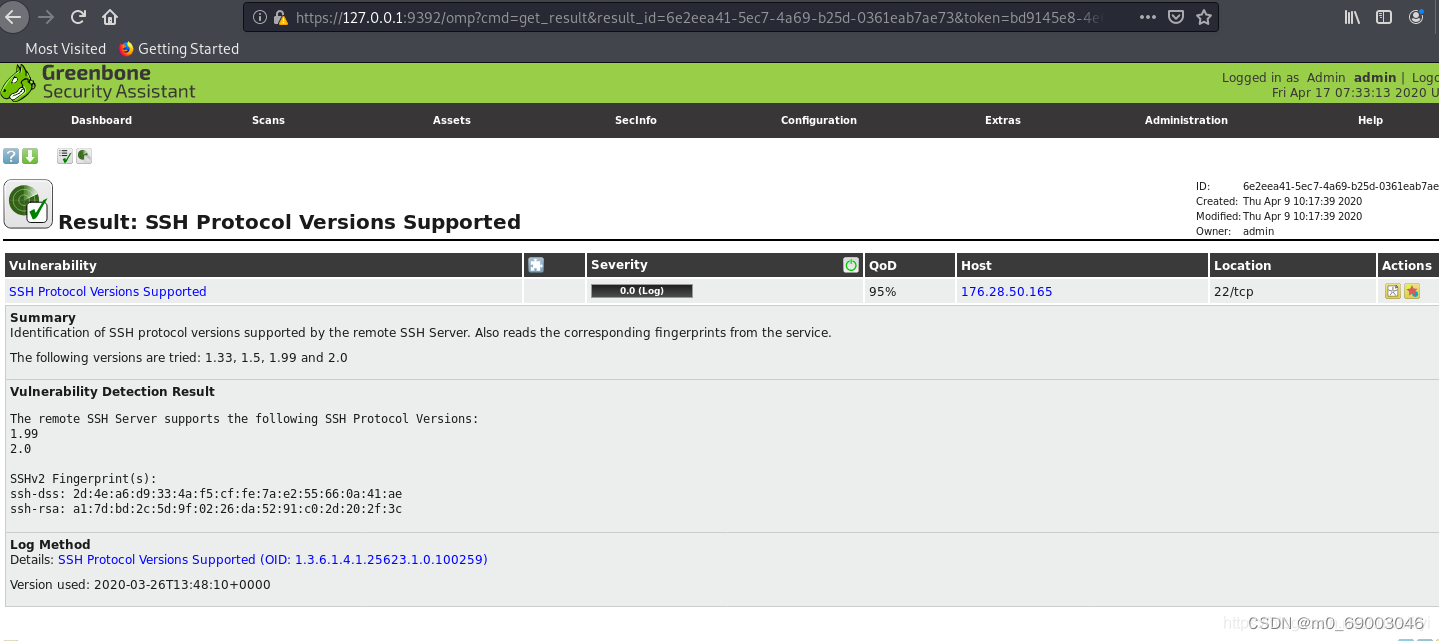Open the Administration menu
This screenshot has width=1439, height=641.
[1186, 120]
